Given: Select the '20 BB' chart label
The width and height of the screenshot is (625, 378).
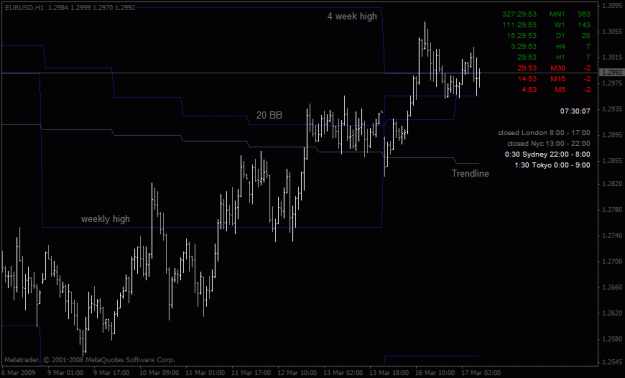Looking at the screenshot, I should [x=269, y=115].
